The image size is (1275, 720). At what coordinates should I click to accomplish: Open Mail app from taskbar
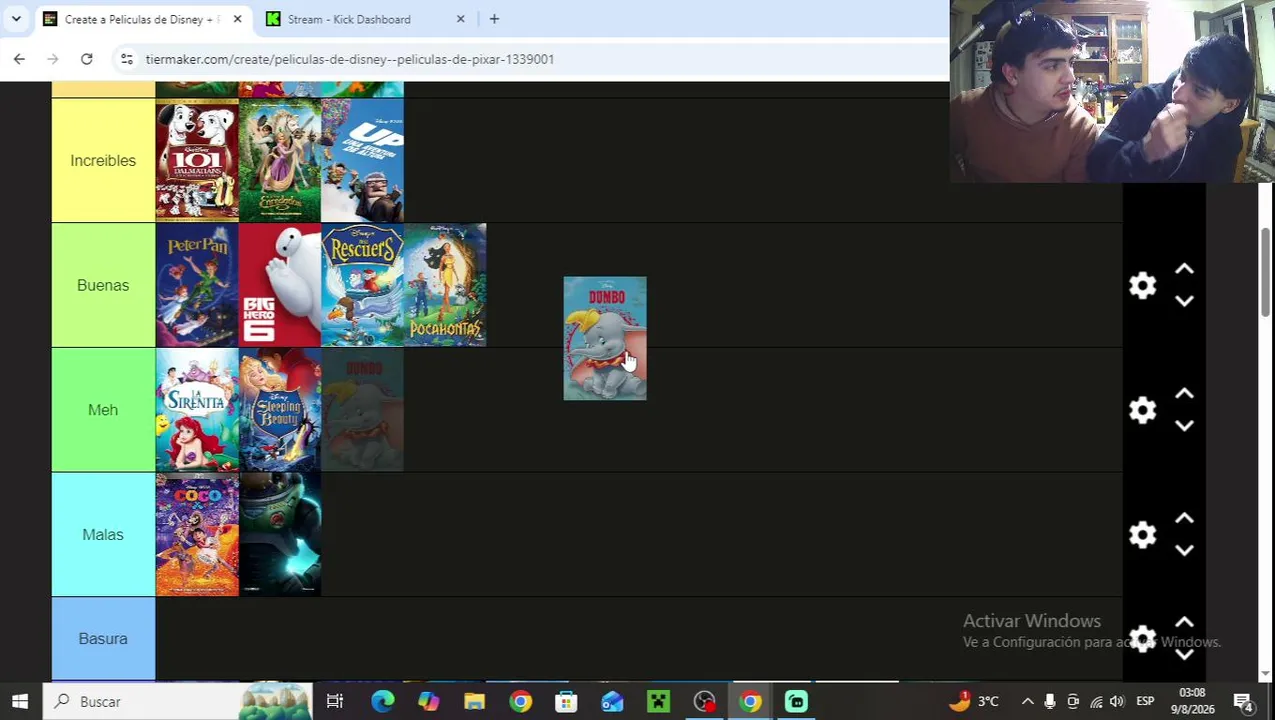(612, 701)
